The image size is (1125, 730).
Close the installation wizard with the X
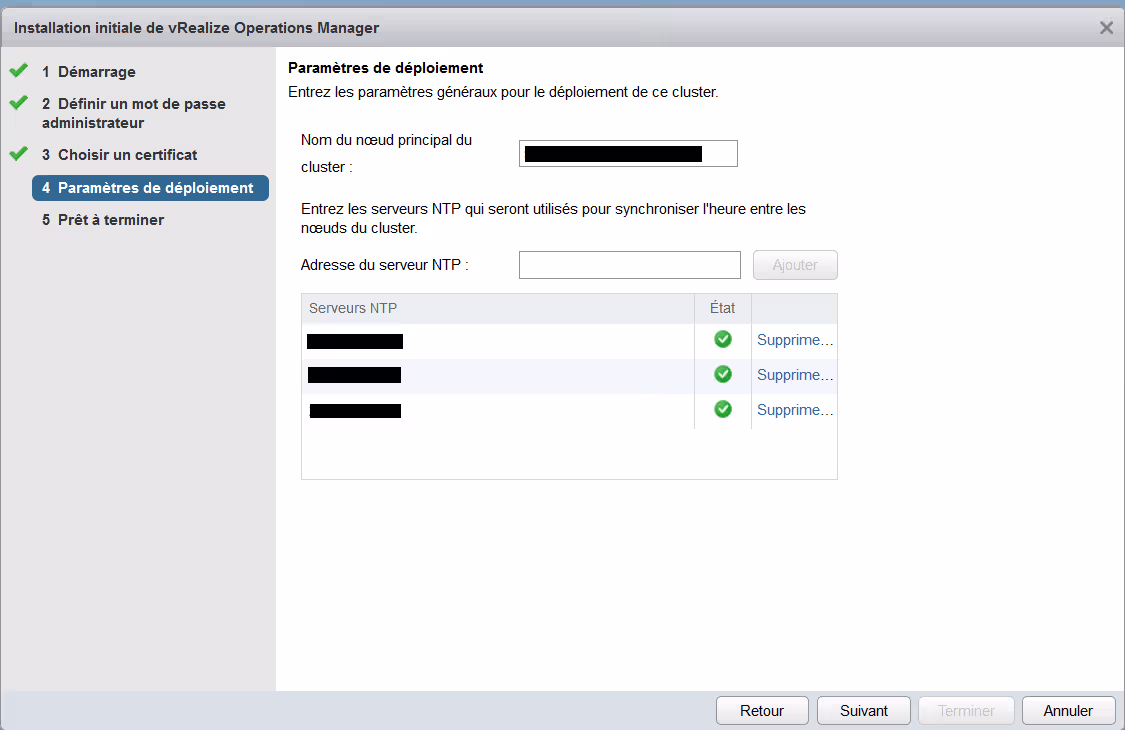point(1106,28)
